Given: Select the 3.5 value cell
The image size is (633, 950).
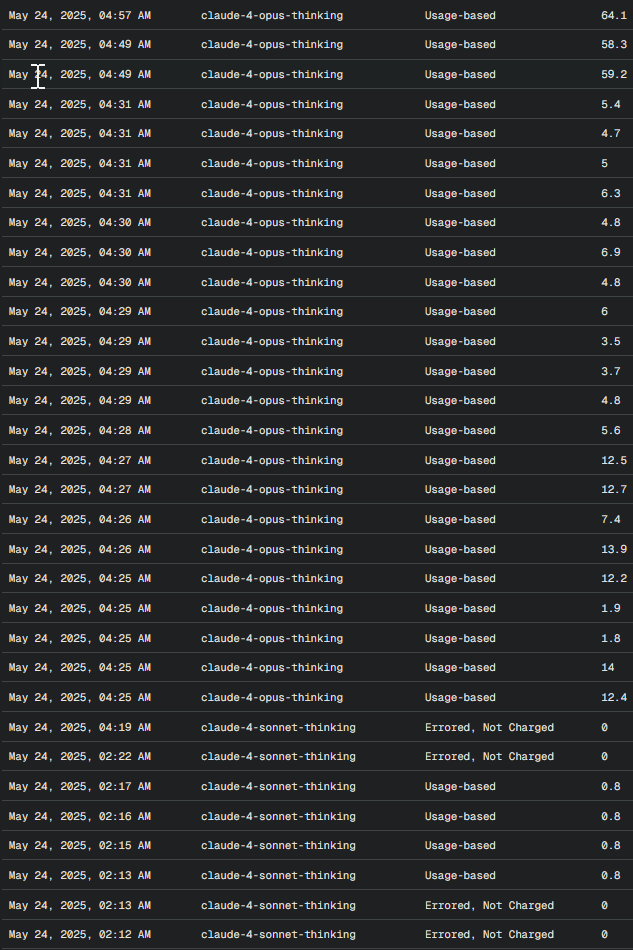Looking at the screenshot, I should pos(611,341).
